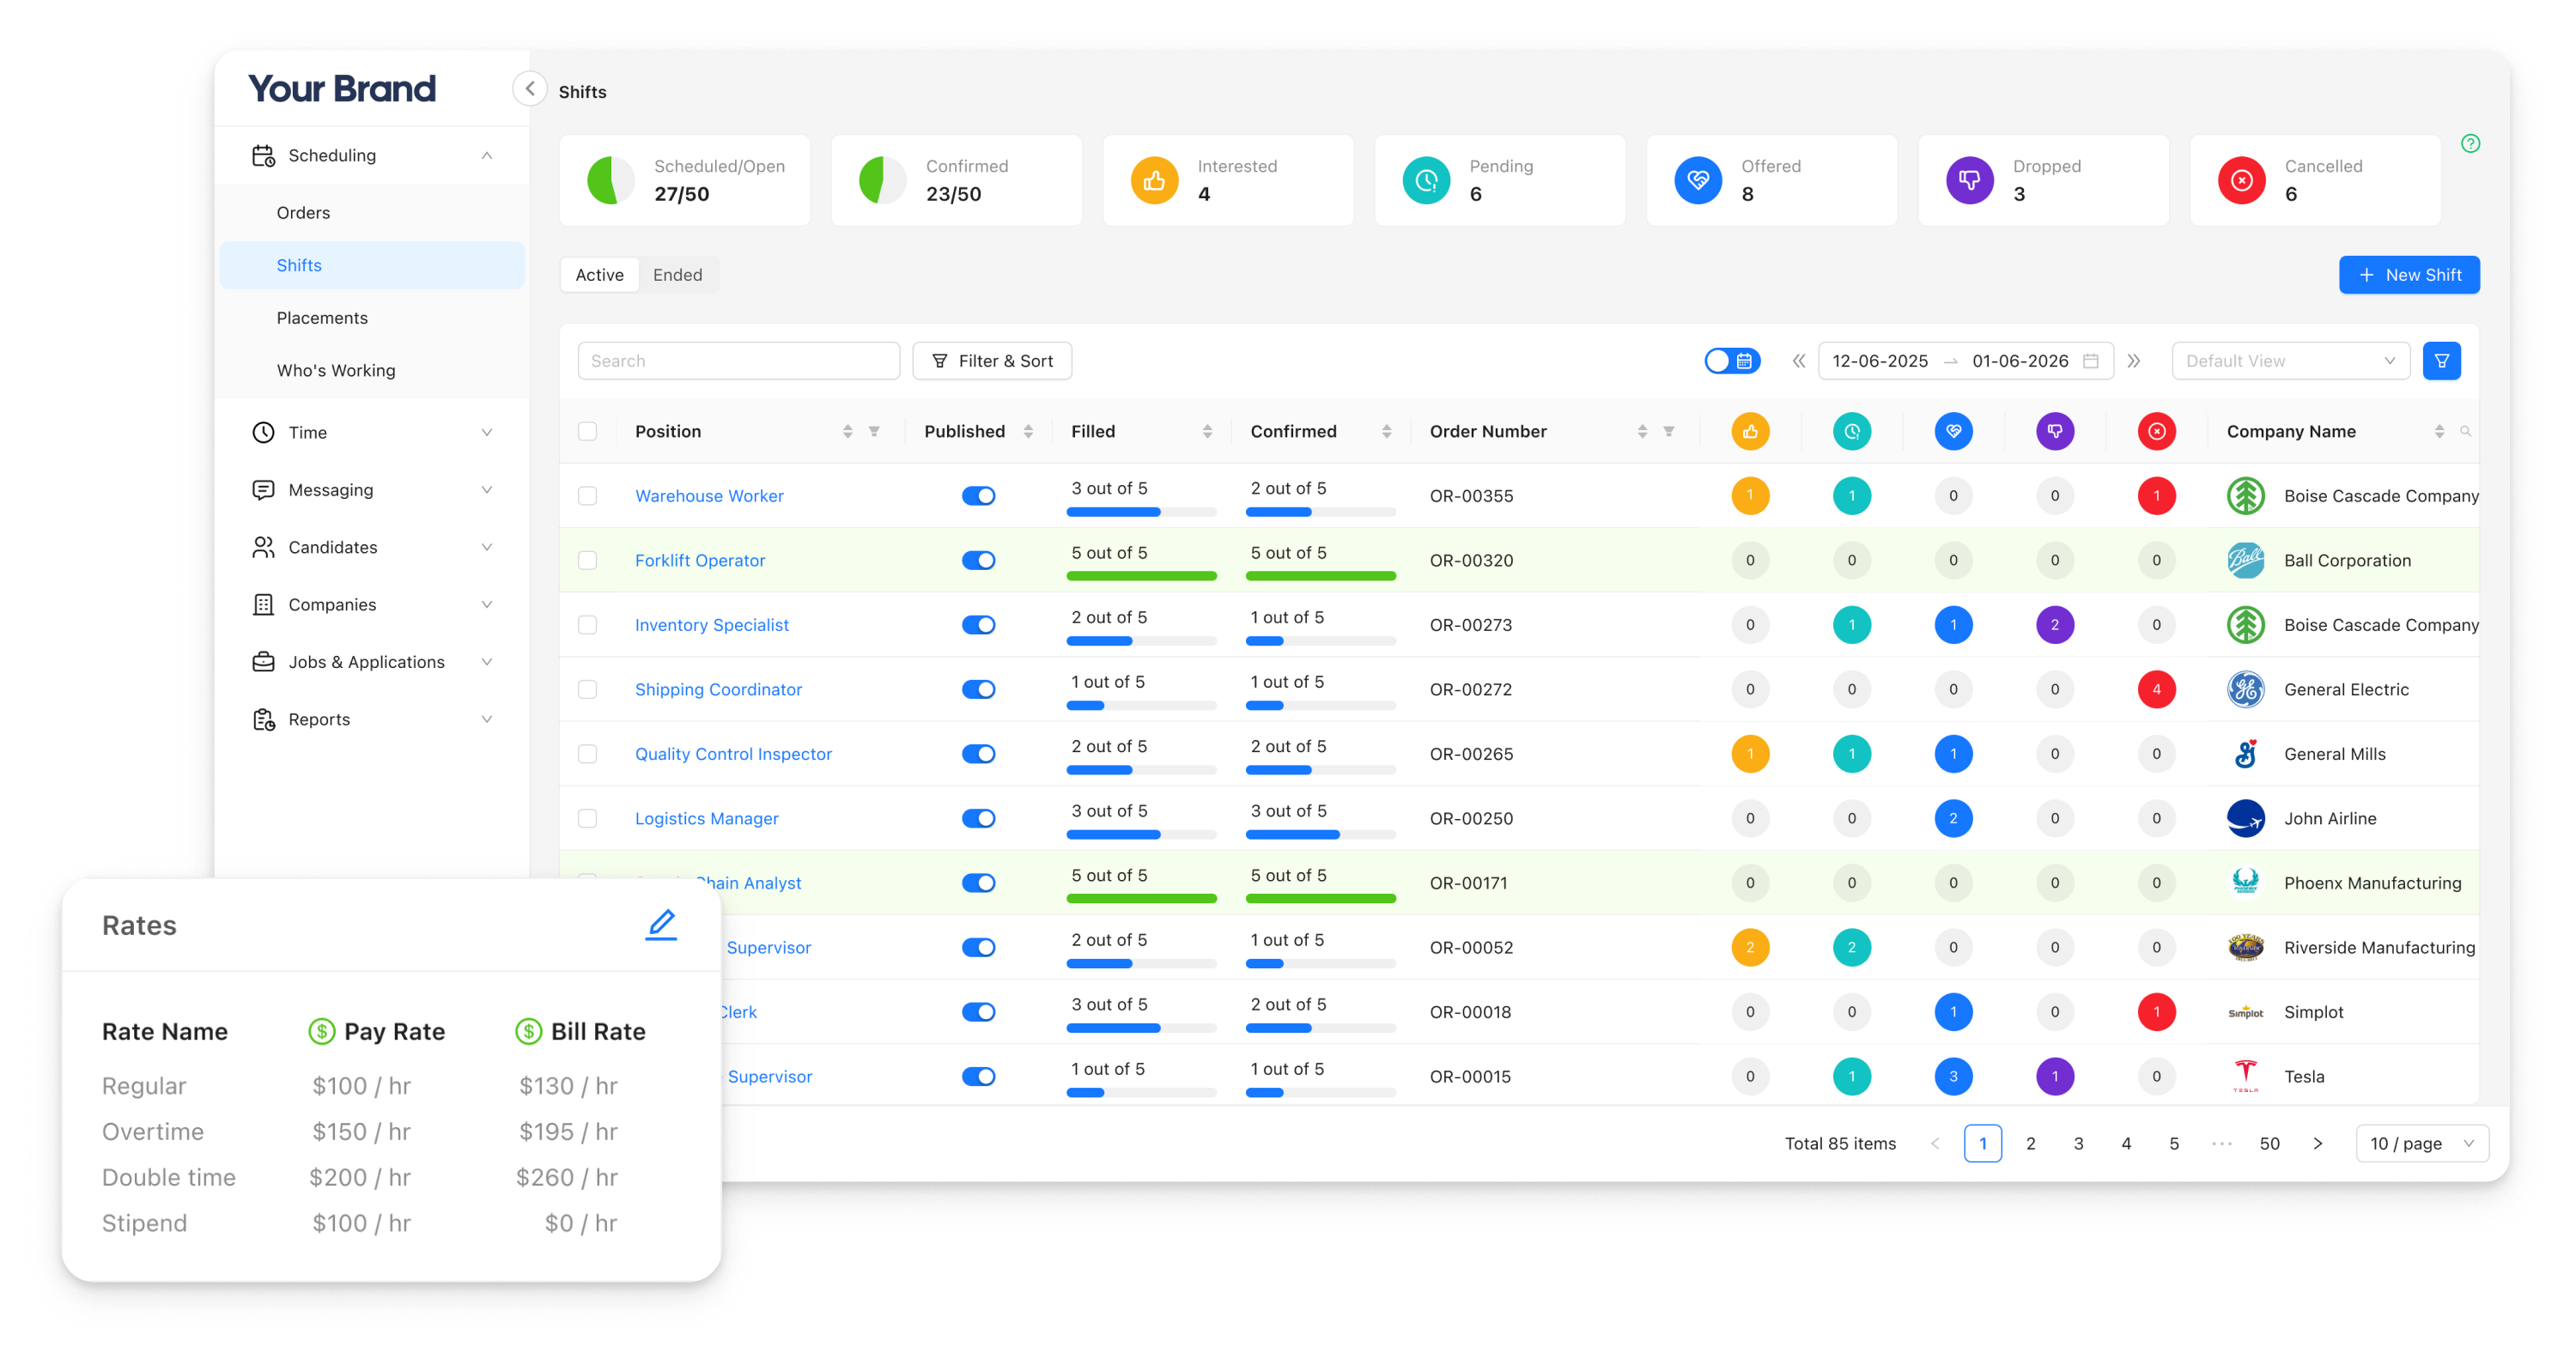
Task: Open Filter & Sort options
Action: 992,361
